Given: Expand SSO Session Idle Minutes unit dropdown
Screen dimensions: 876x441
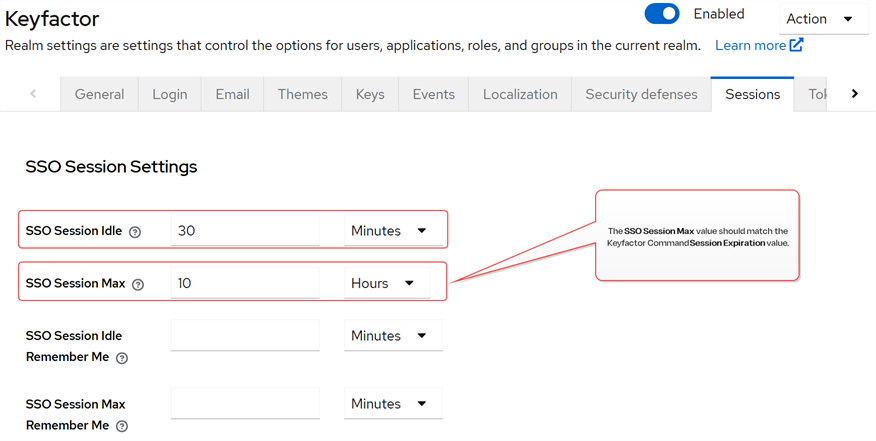Looking at the screenshot, I should 392,231.
